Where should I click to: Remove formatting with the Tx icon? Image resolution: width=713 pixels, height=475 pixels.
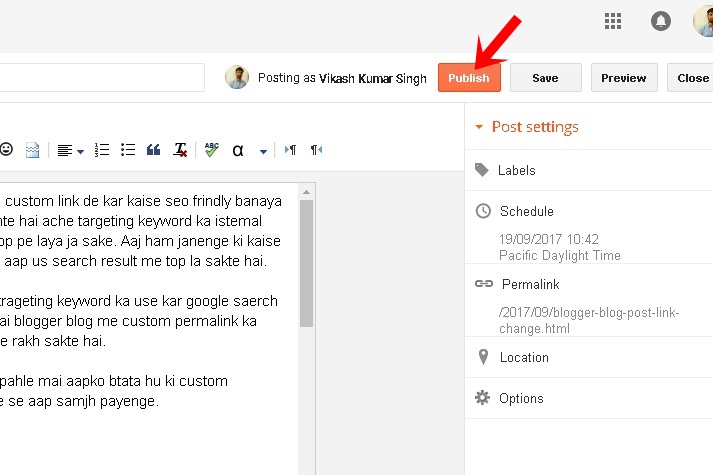point(180,150)
